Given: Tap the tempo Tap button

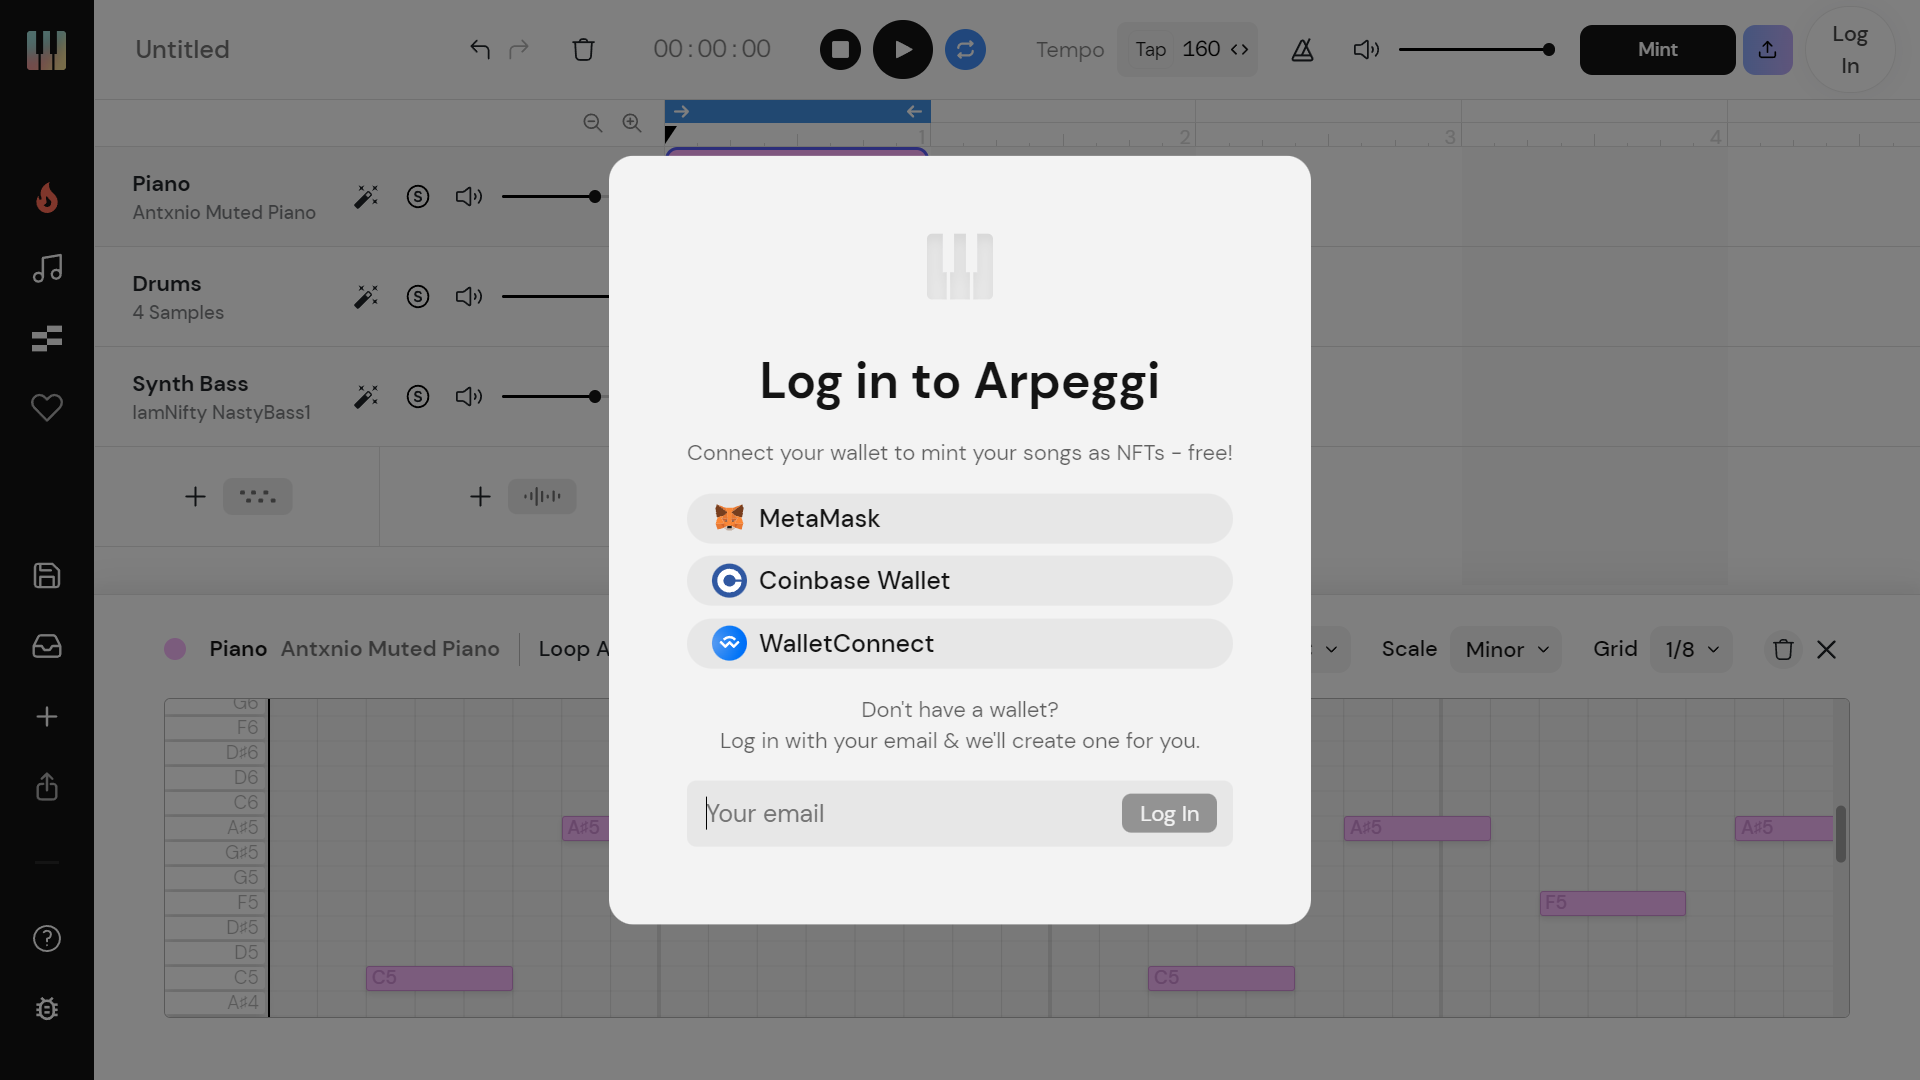Looking at the screenshot, I should click(1150, 49).
